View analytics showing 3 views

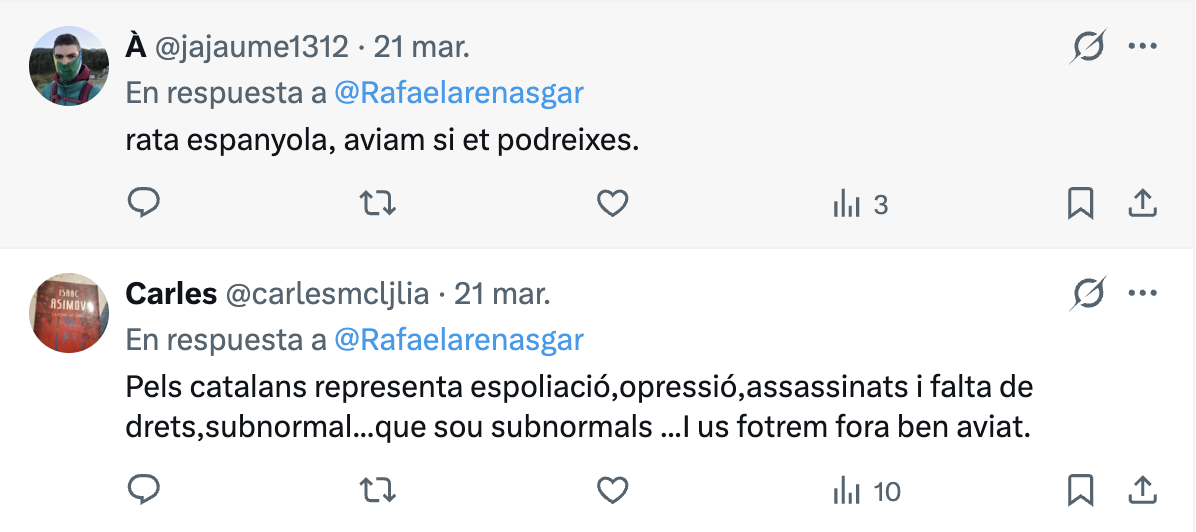coord(861,205)
